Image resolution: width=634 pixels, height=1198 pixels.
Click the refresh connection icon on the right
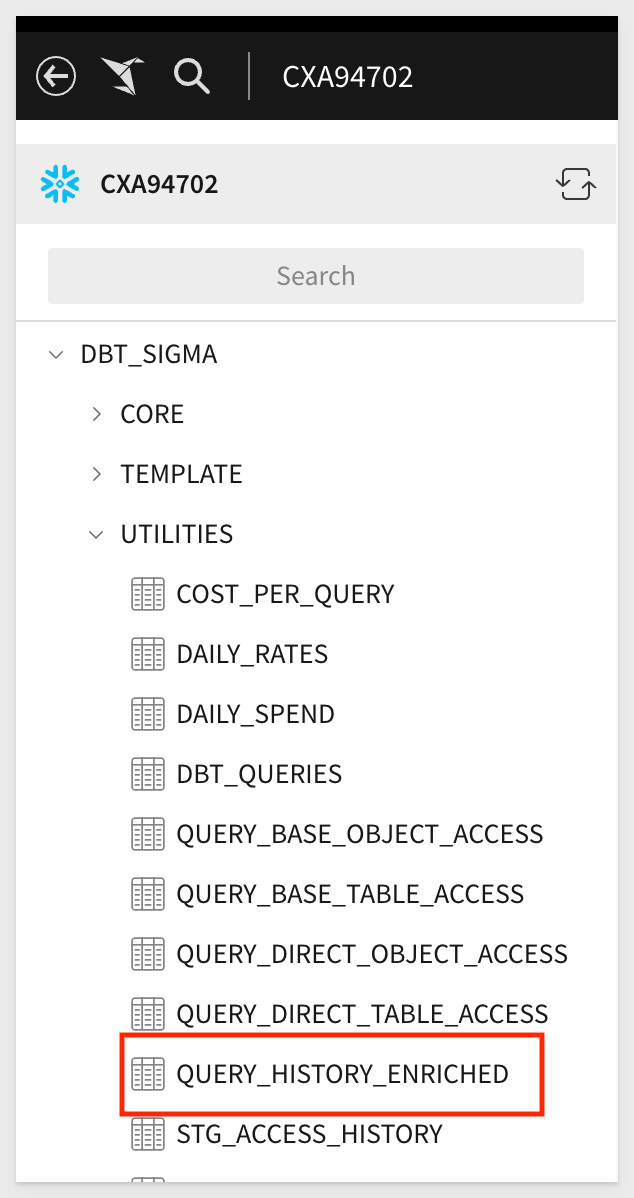(576, 184)
